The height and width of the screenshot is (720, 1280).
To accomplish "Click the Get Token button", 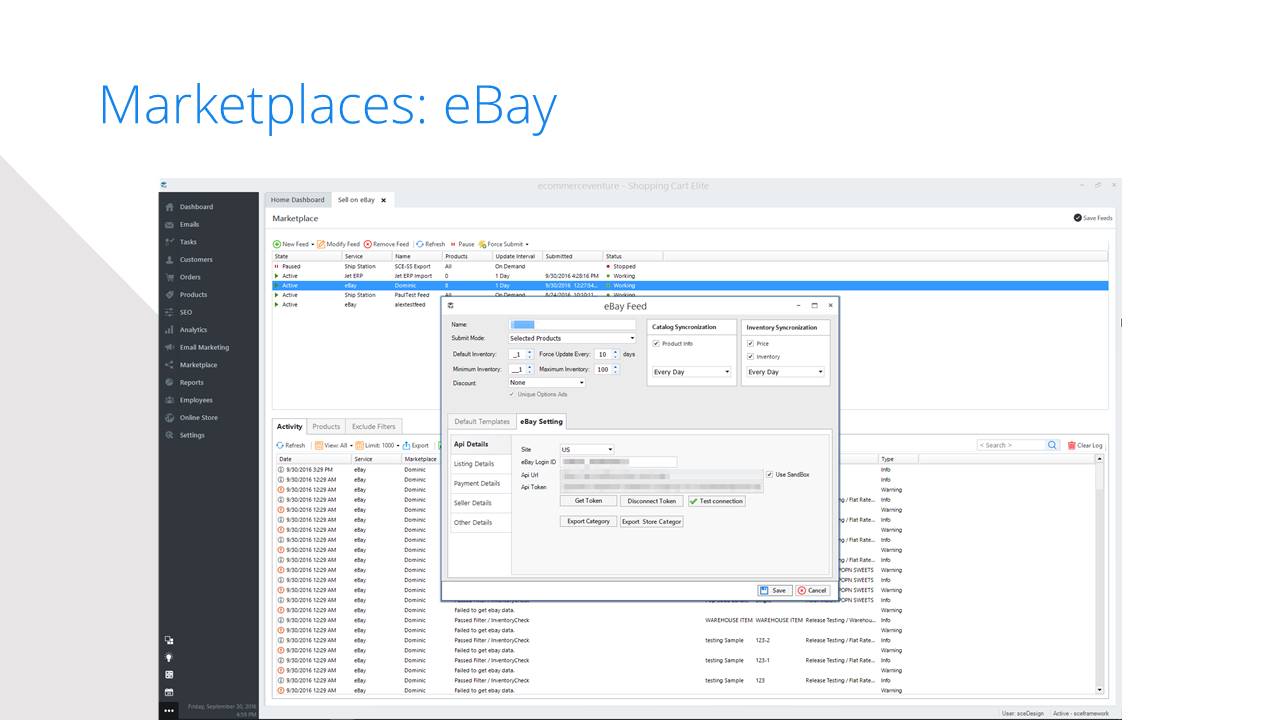I will [588, 501].
